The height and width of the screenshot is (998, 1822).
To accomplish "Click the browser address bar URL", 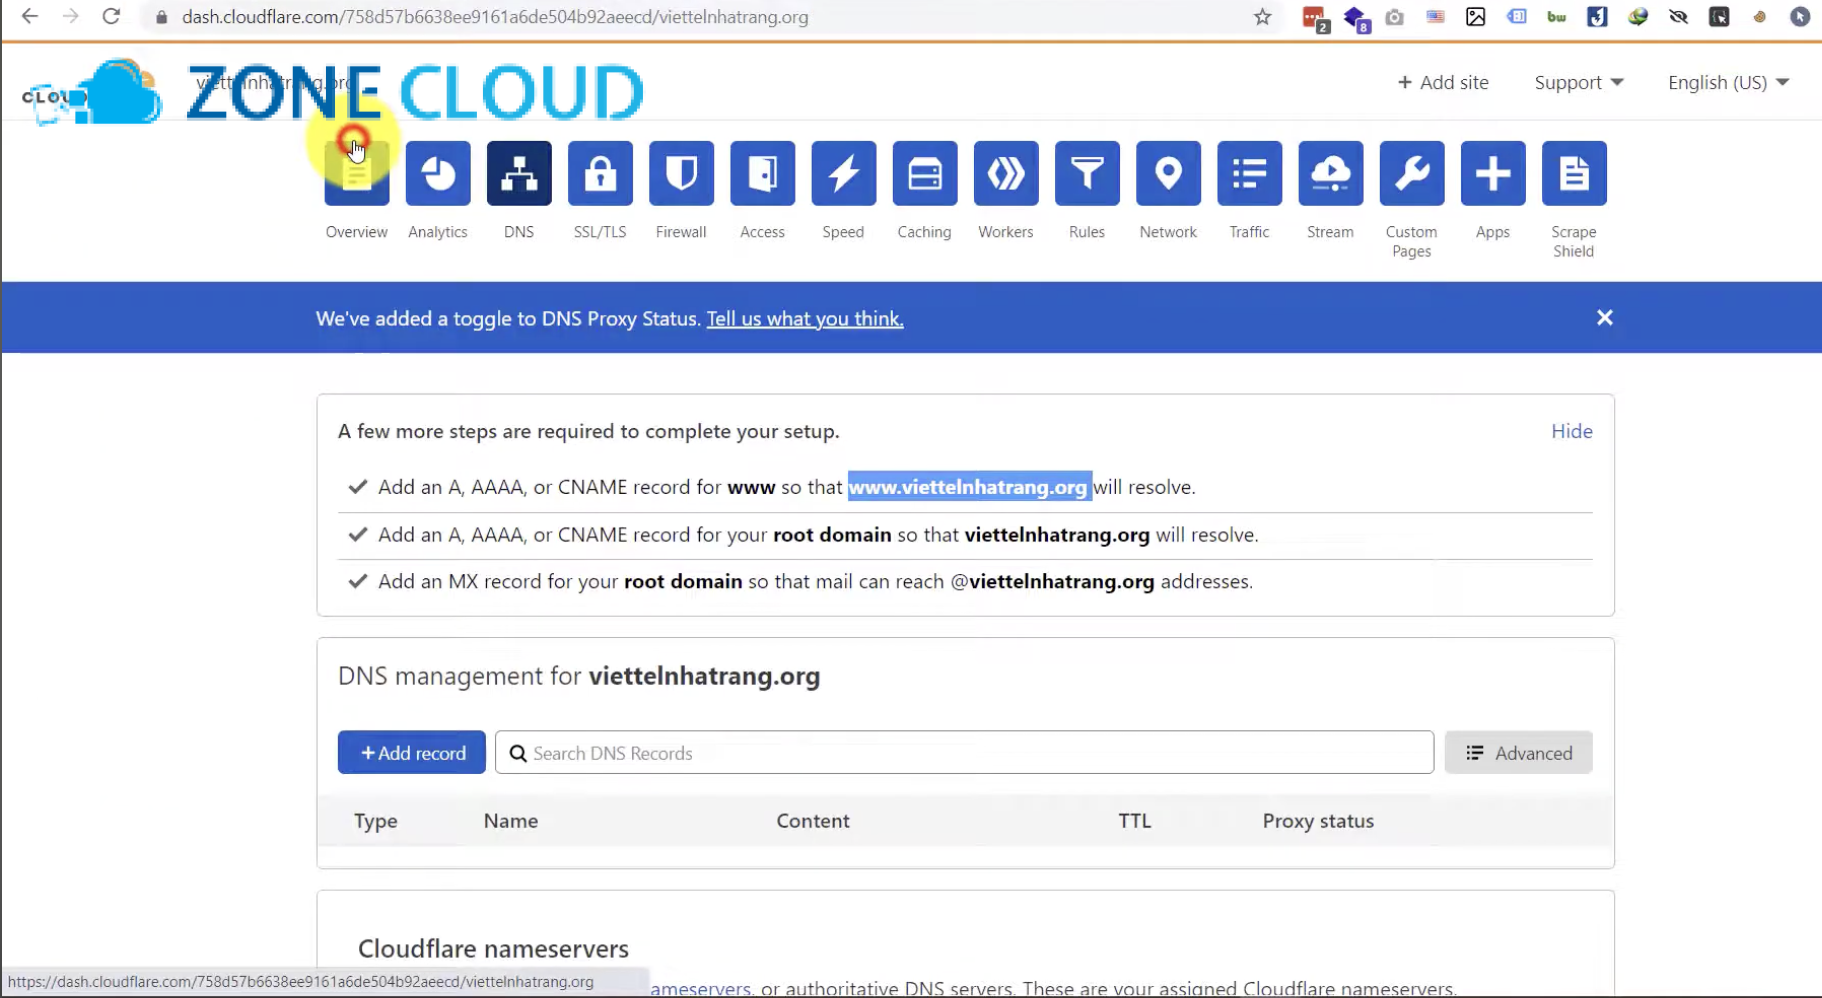I will click(x=495, y=17).
